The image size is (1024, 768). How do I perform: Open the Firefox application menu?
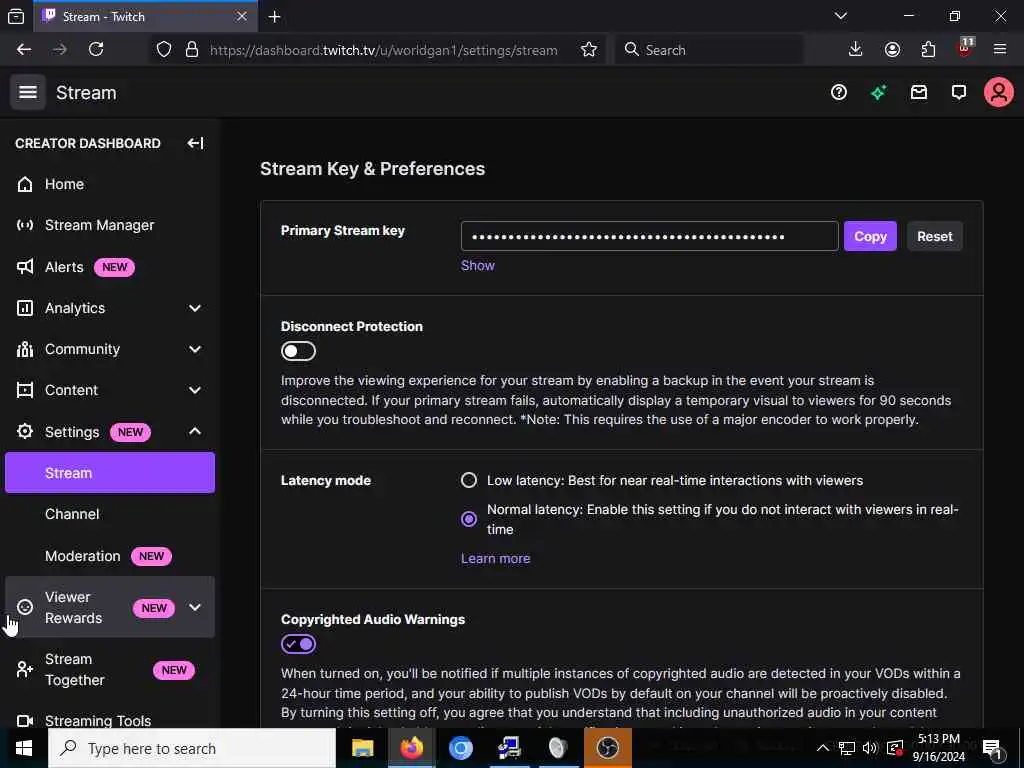pos(1000,50)
